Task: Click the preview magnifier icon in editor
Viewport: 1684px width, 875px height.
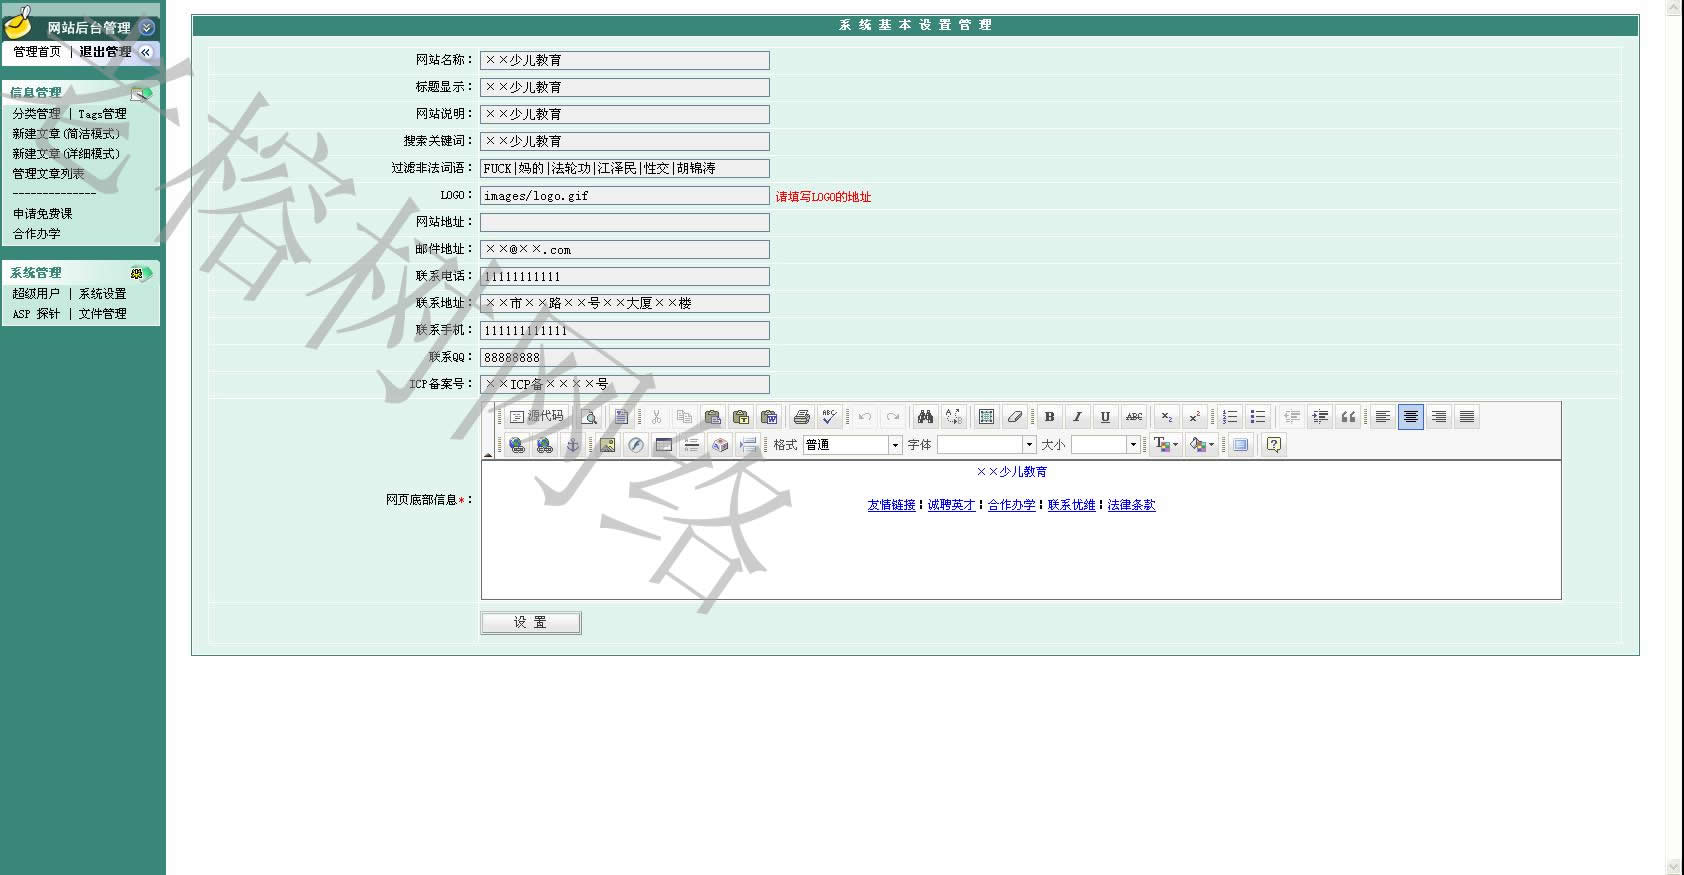Action: coord(589,417)
